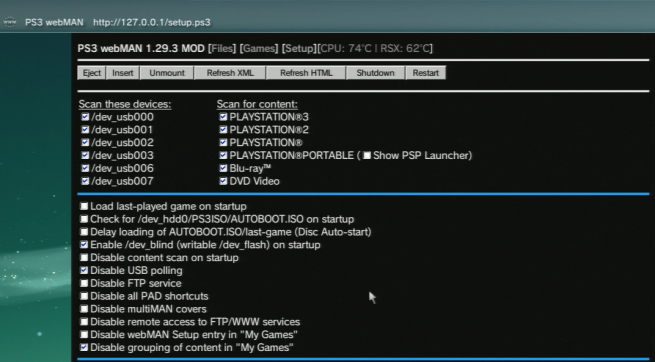This screenshot has width=655, height=362.
Task: Toggle Disable USB polling checkbox
Action: tap(84, 271)
